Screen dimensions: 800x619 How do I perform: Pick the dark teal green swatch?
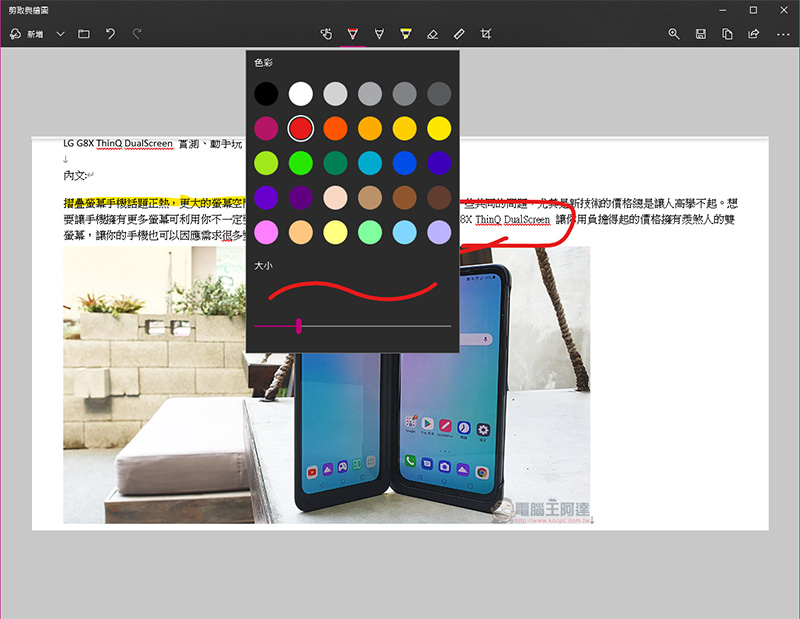(x=335, y=163)
